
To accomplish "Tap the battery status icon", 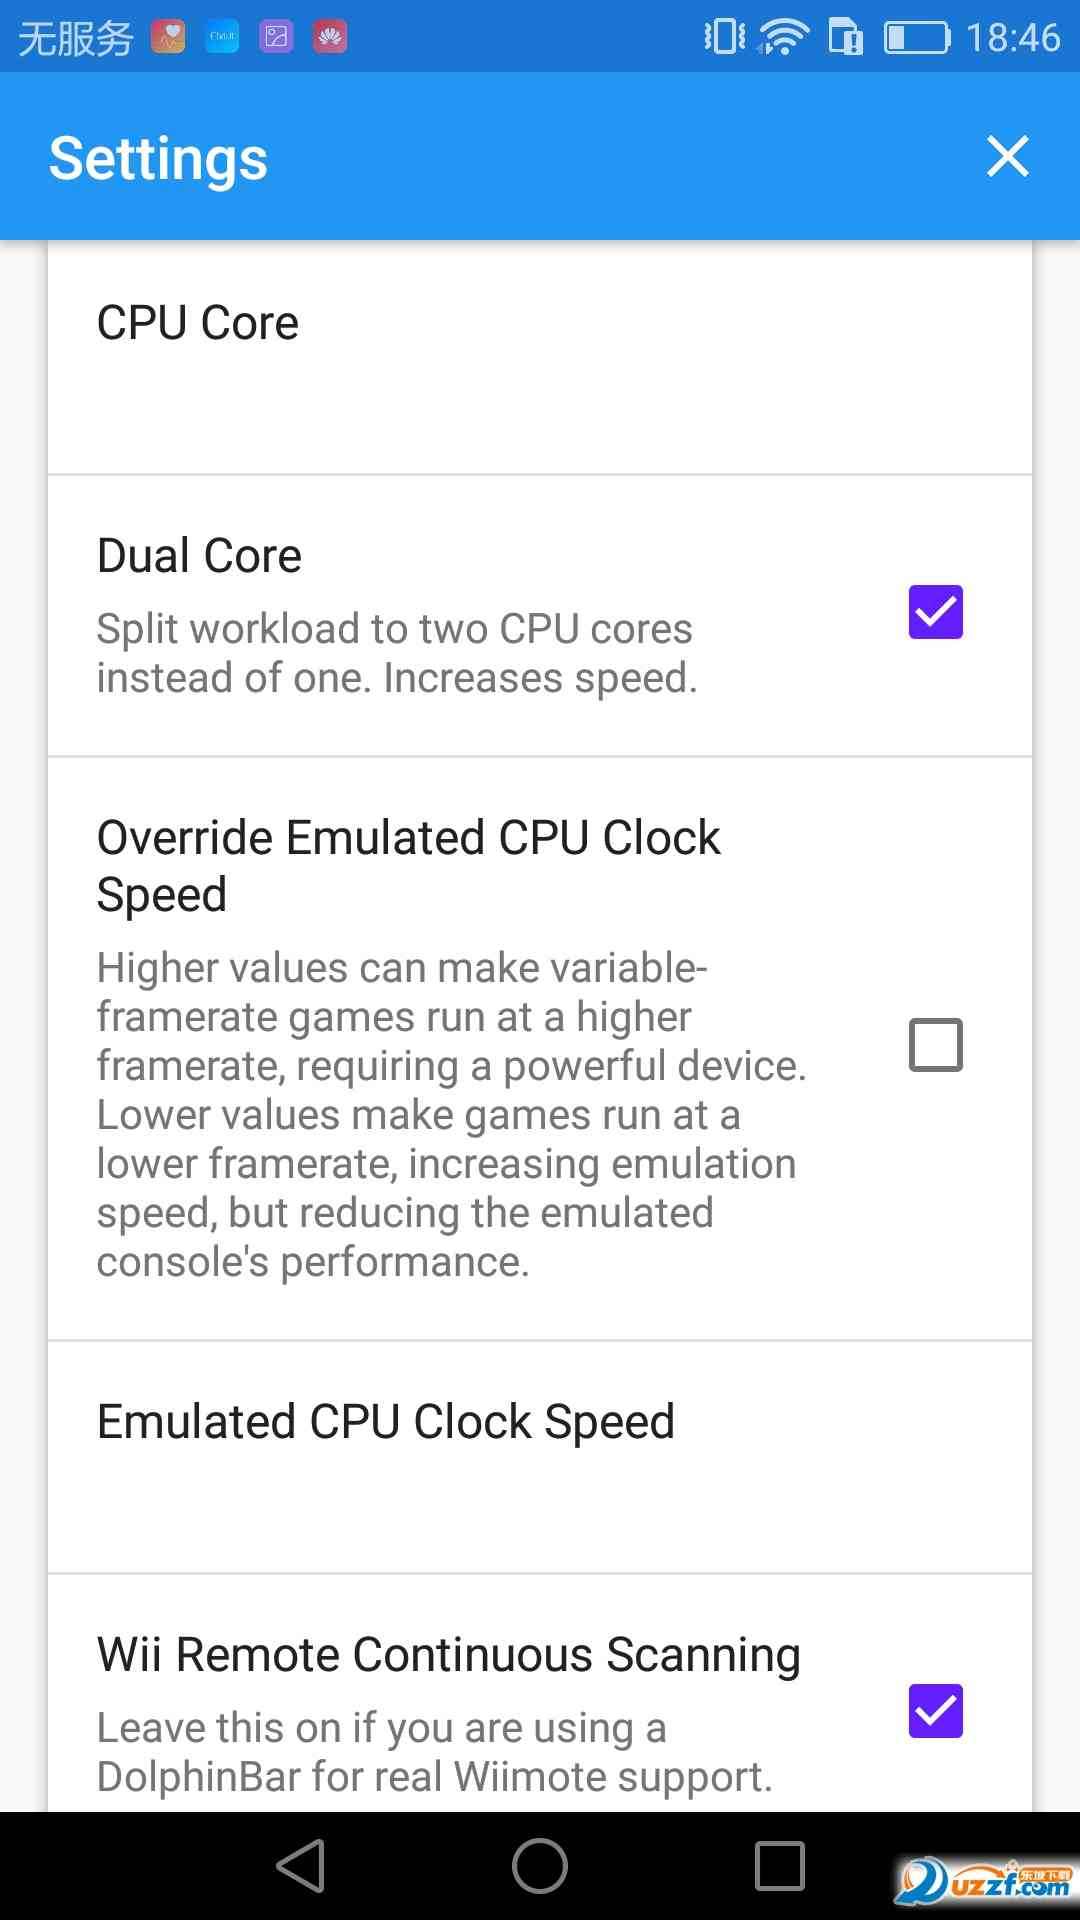I will click(x=916, y=38).
